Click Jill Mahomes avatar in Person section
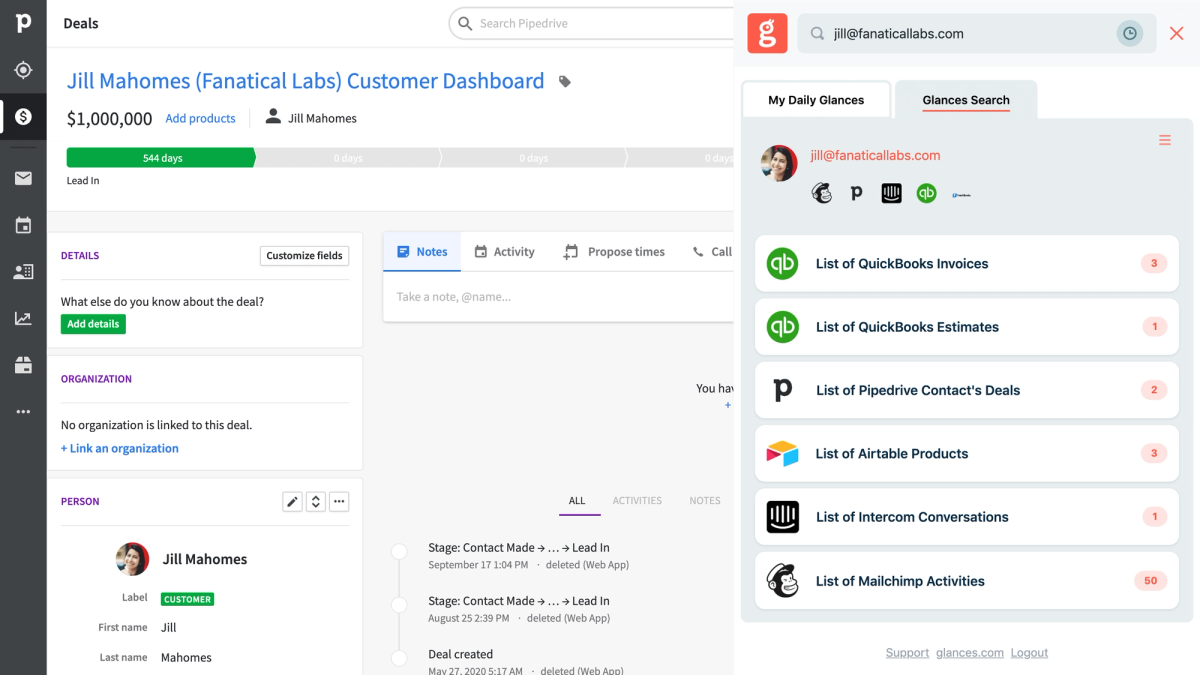This screenshot has width=1200, height=675. click(x=133, y=559)
